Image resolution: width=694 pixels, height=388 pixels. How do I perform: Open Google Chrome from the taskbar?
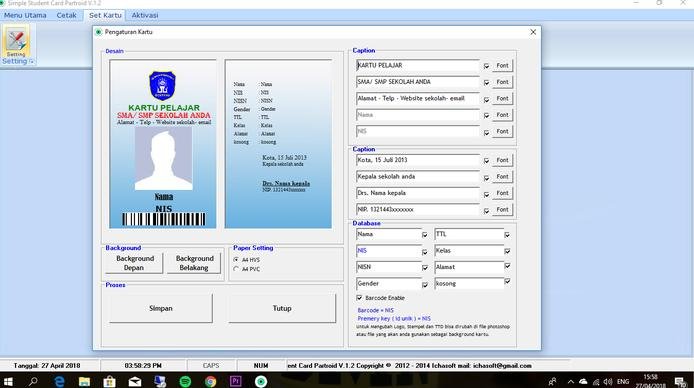tap(211, 381)
